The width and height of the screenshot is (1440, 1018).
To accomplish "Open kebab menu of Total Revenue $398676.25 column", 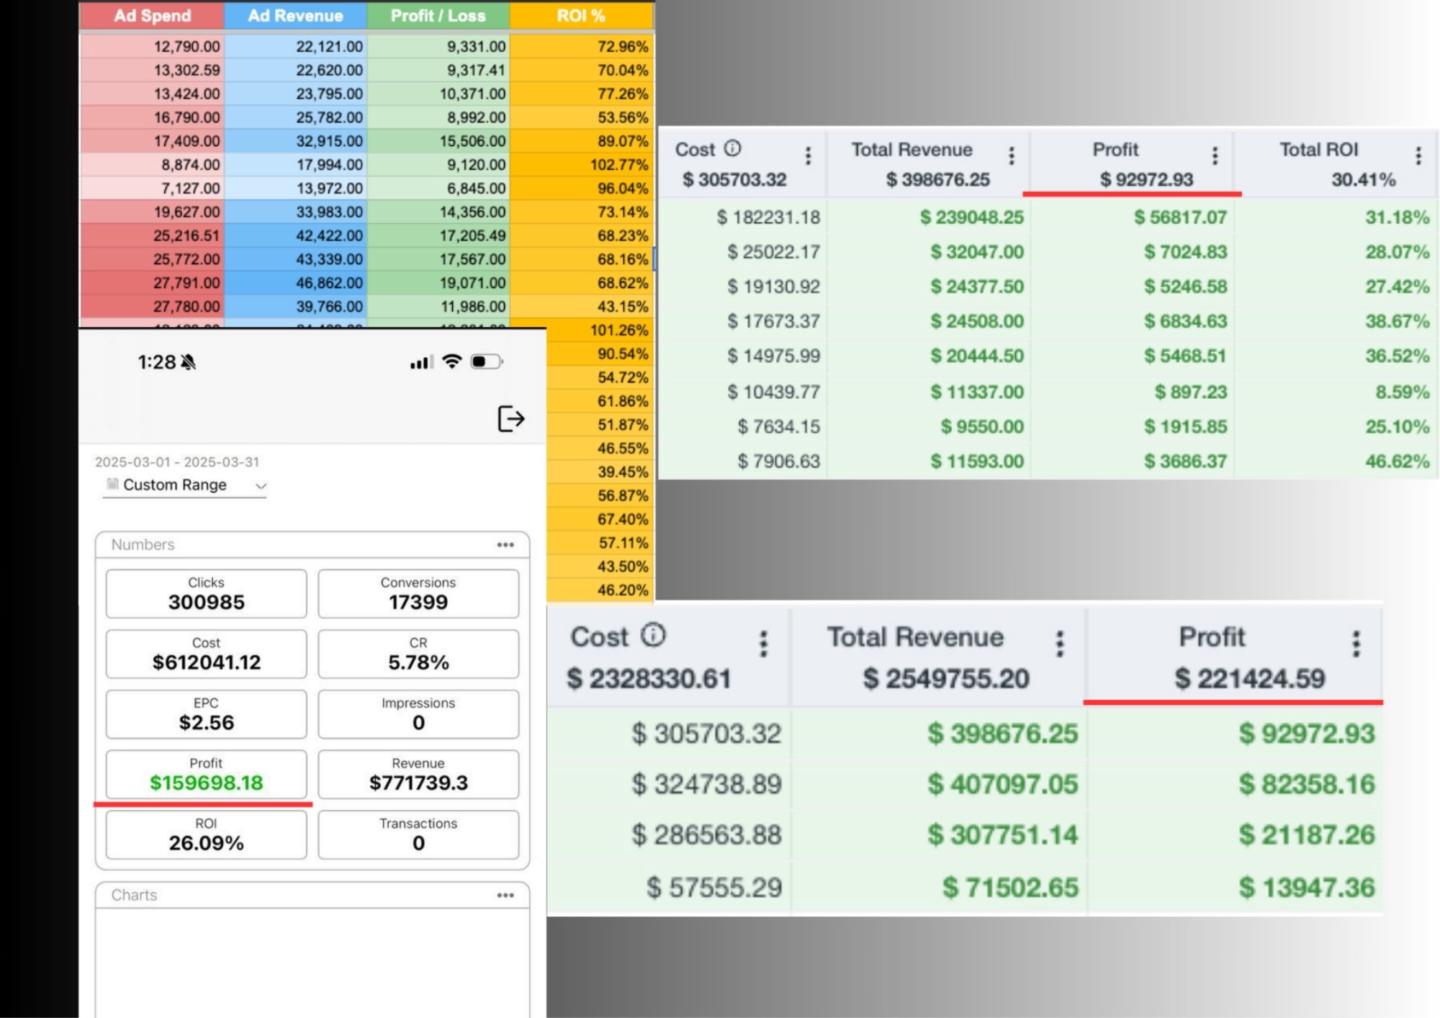I will 1011,155.
